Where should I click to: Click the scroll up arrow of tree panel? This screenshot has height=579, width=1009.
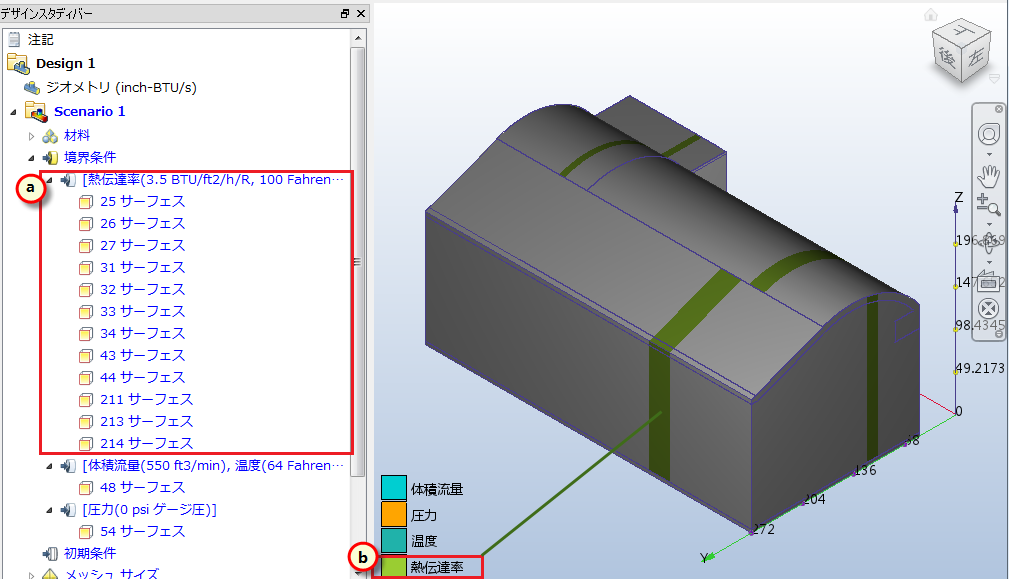[358, 39]
